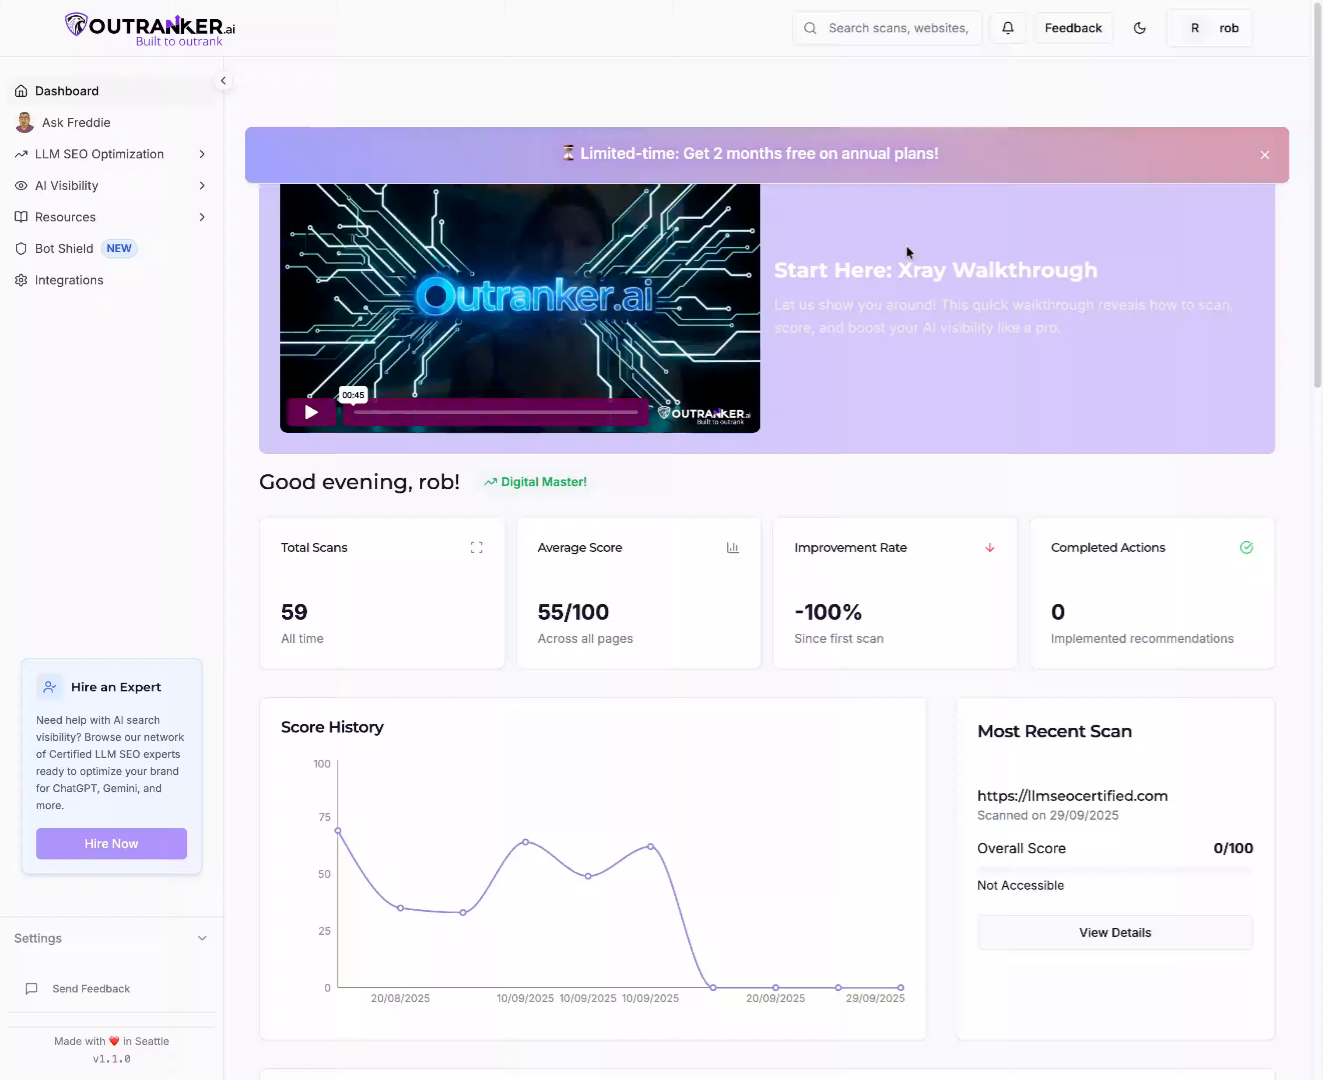Click the 'Scanned on 29/09/2025' text
Screen dimensions: 1323x1080
(1048, 816)
